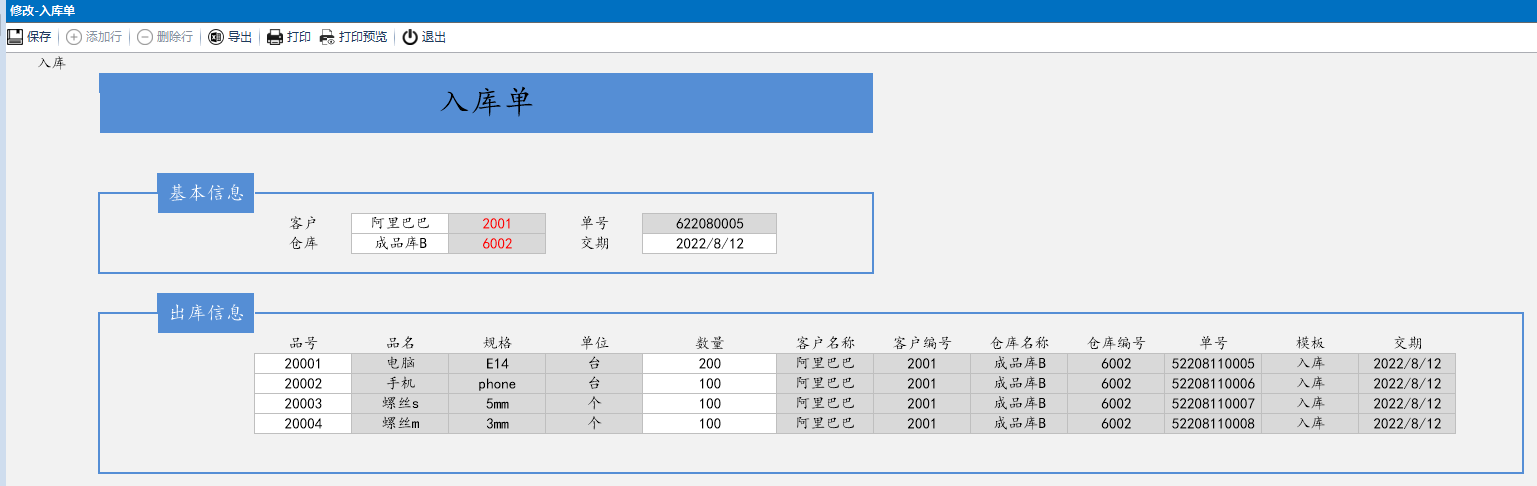Click quantity cell 200 for 电脑

tap(709, 363)
